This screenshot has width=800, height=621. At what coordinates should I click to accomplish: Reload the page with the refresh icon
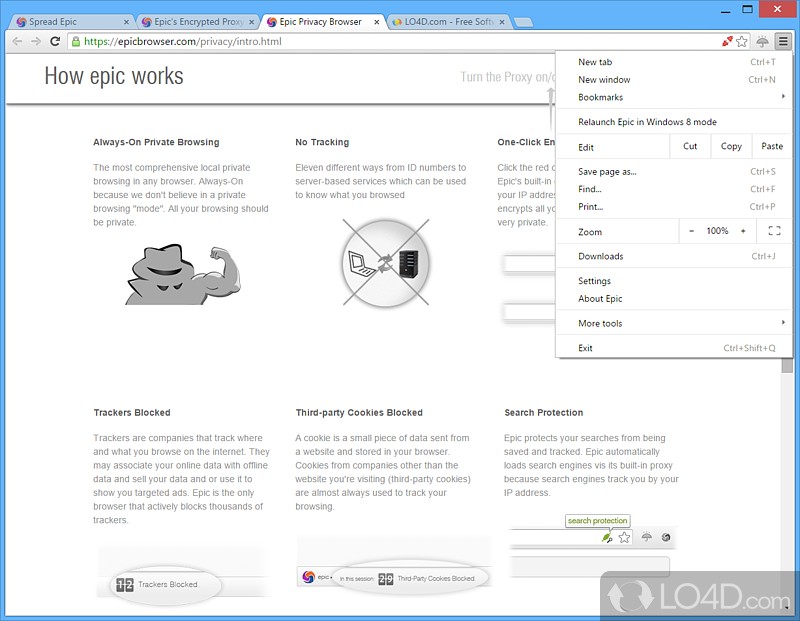point(55,41)
